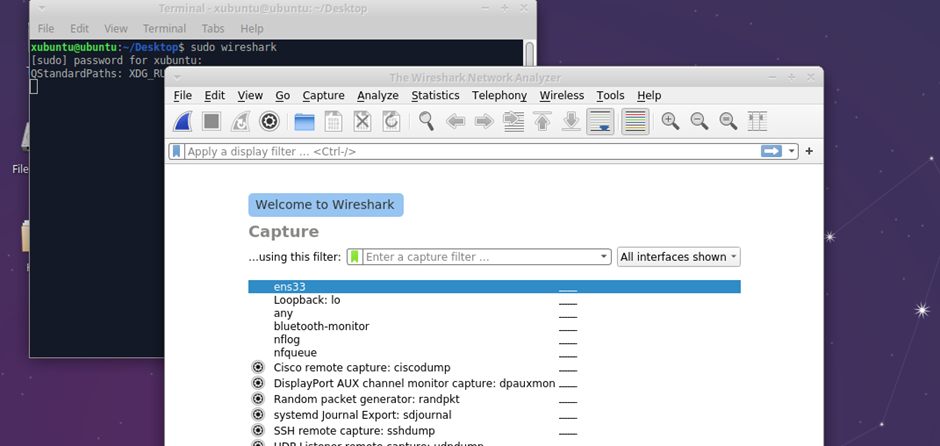Click the Resize columns icon
940x446 pixels.
(758, 122)
